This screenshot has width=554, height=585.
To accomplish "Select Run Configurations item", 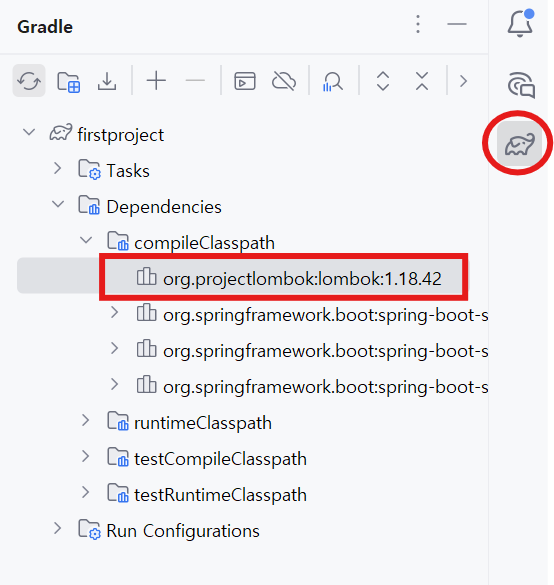I will (x=183, y=531).
